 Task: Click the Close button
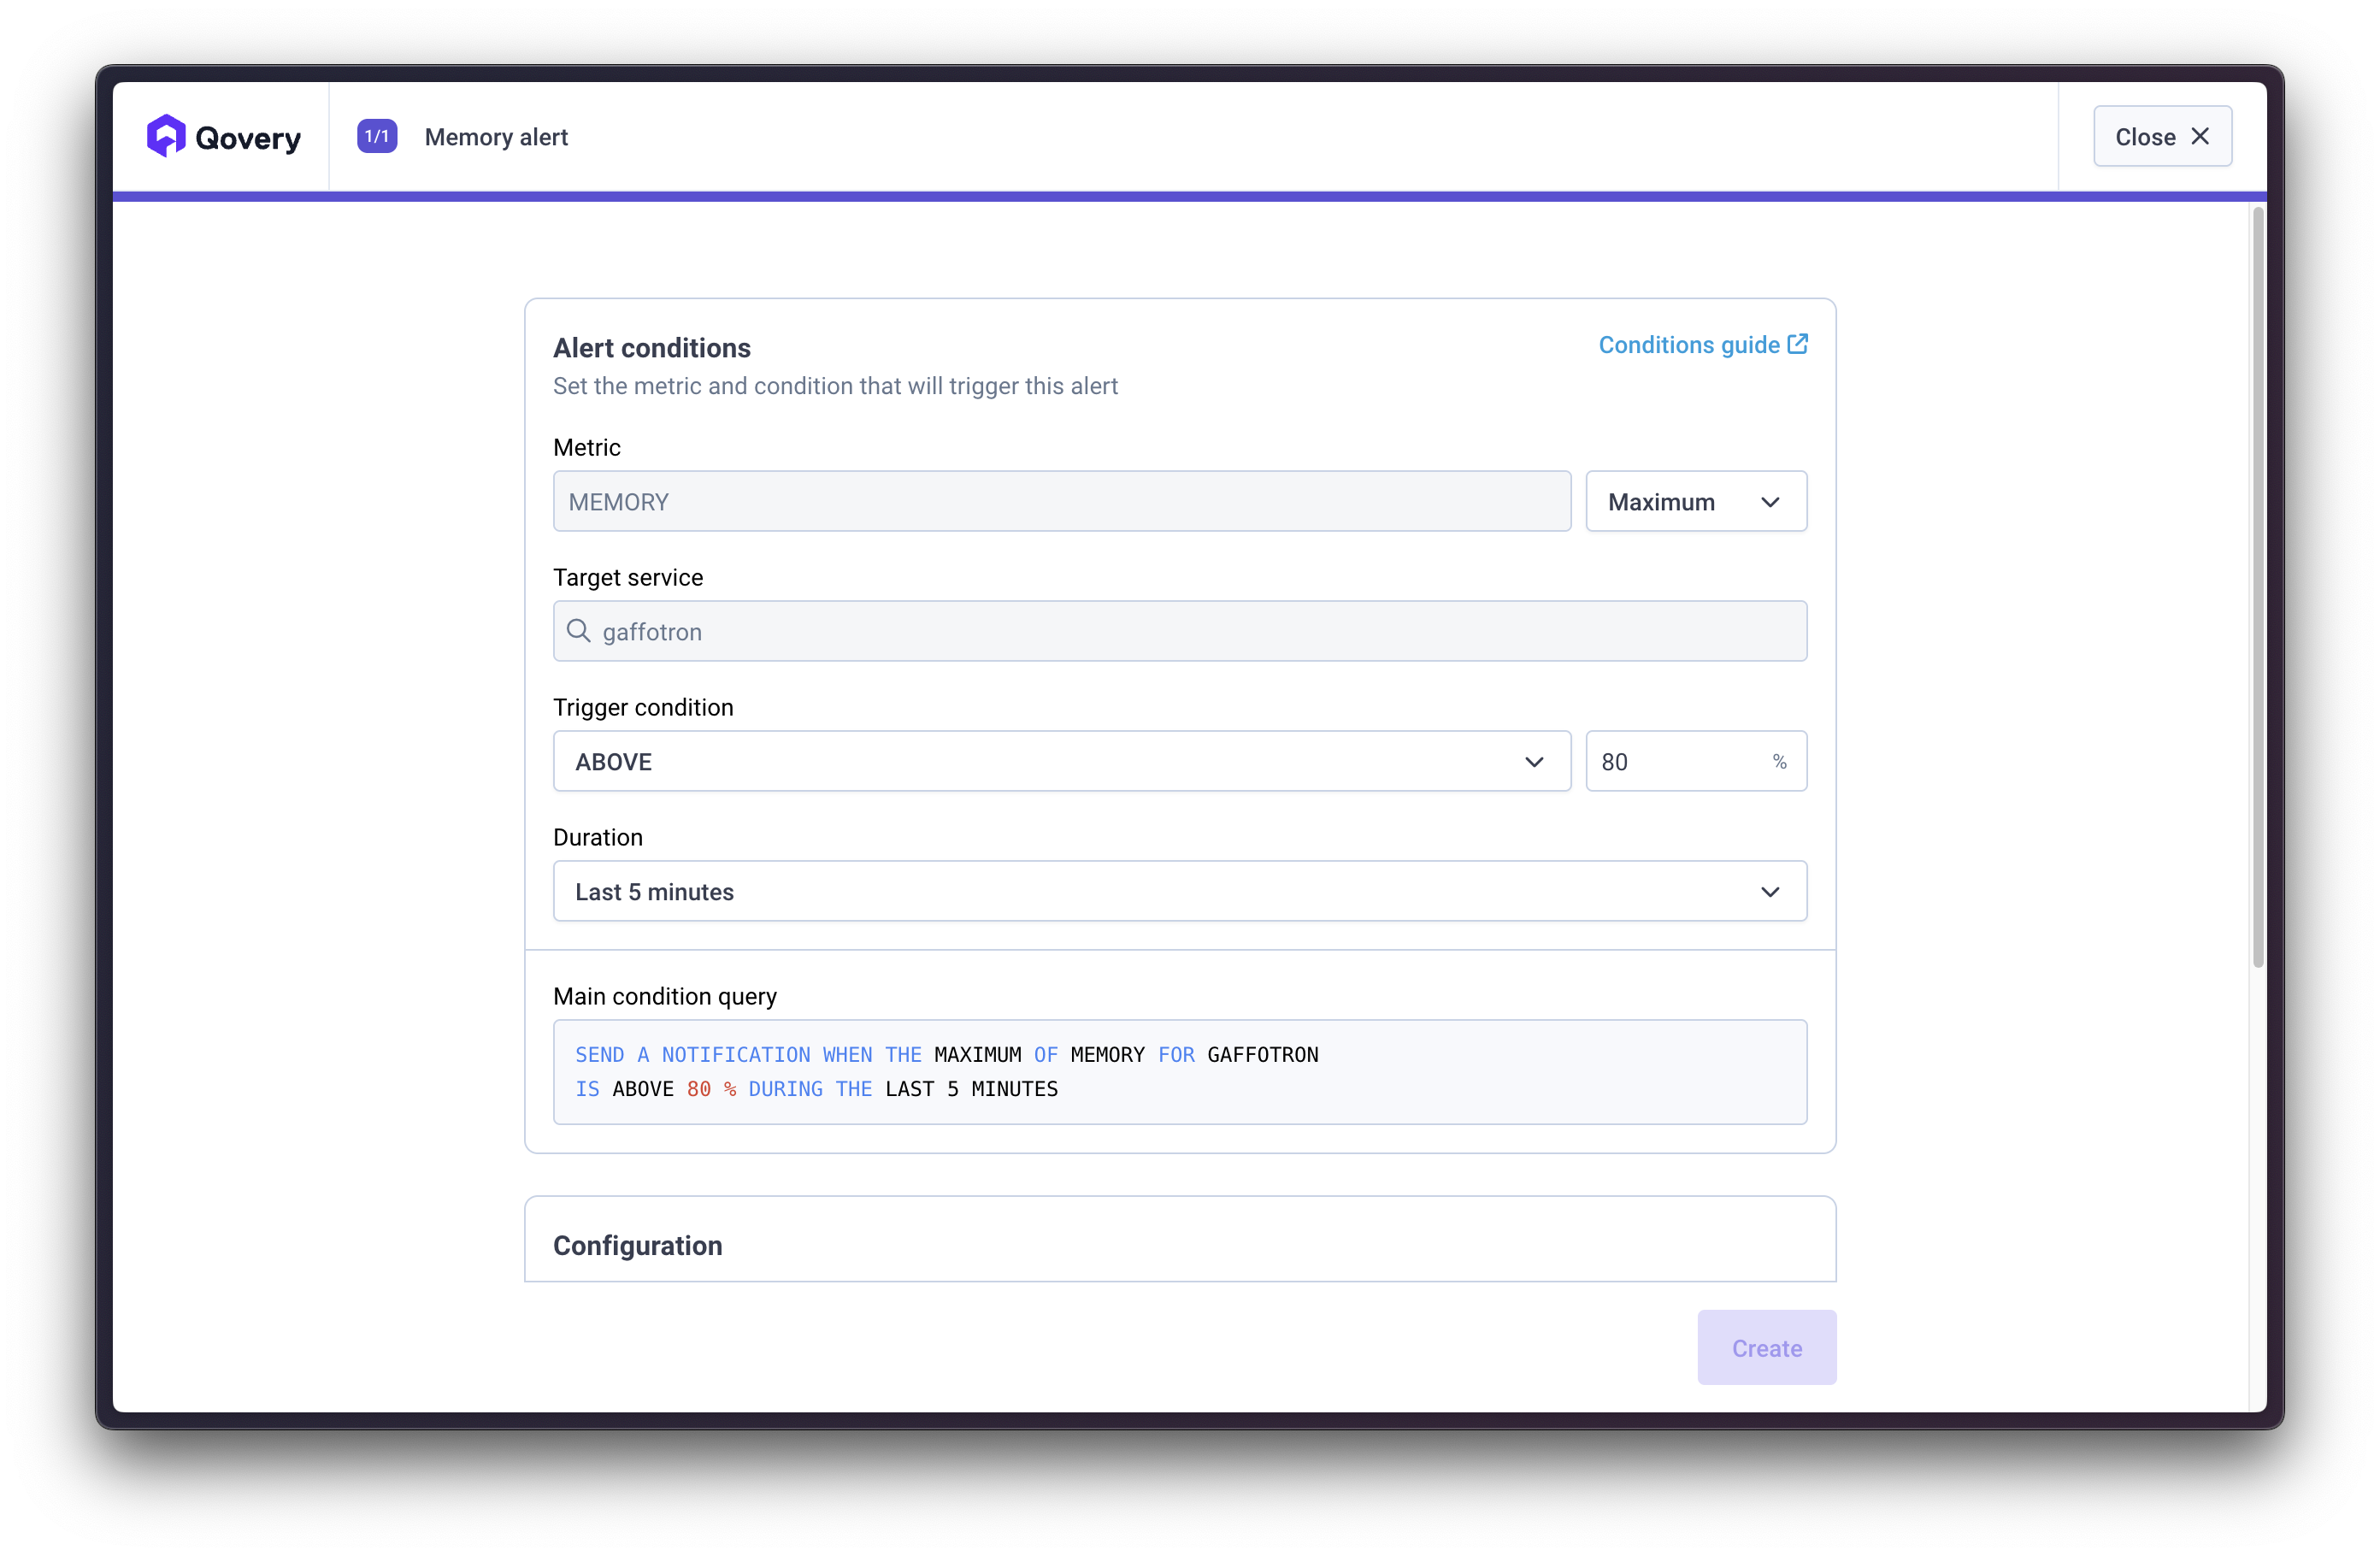click(2162, 136)
